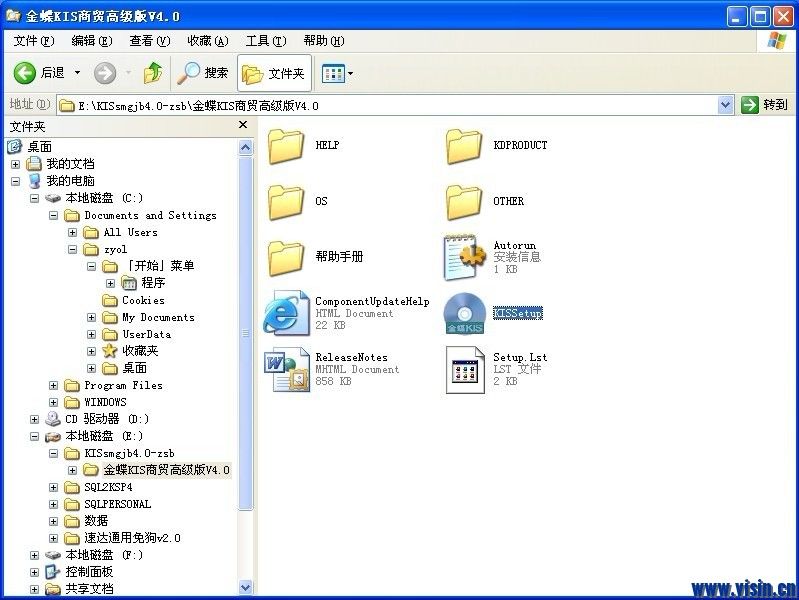Open the KISSetup installer icon

pos(465,313)
